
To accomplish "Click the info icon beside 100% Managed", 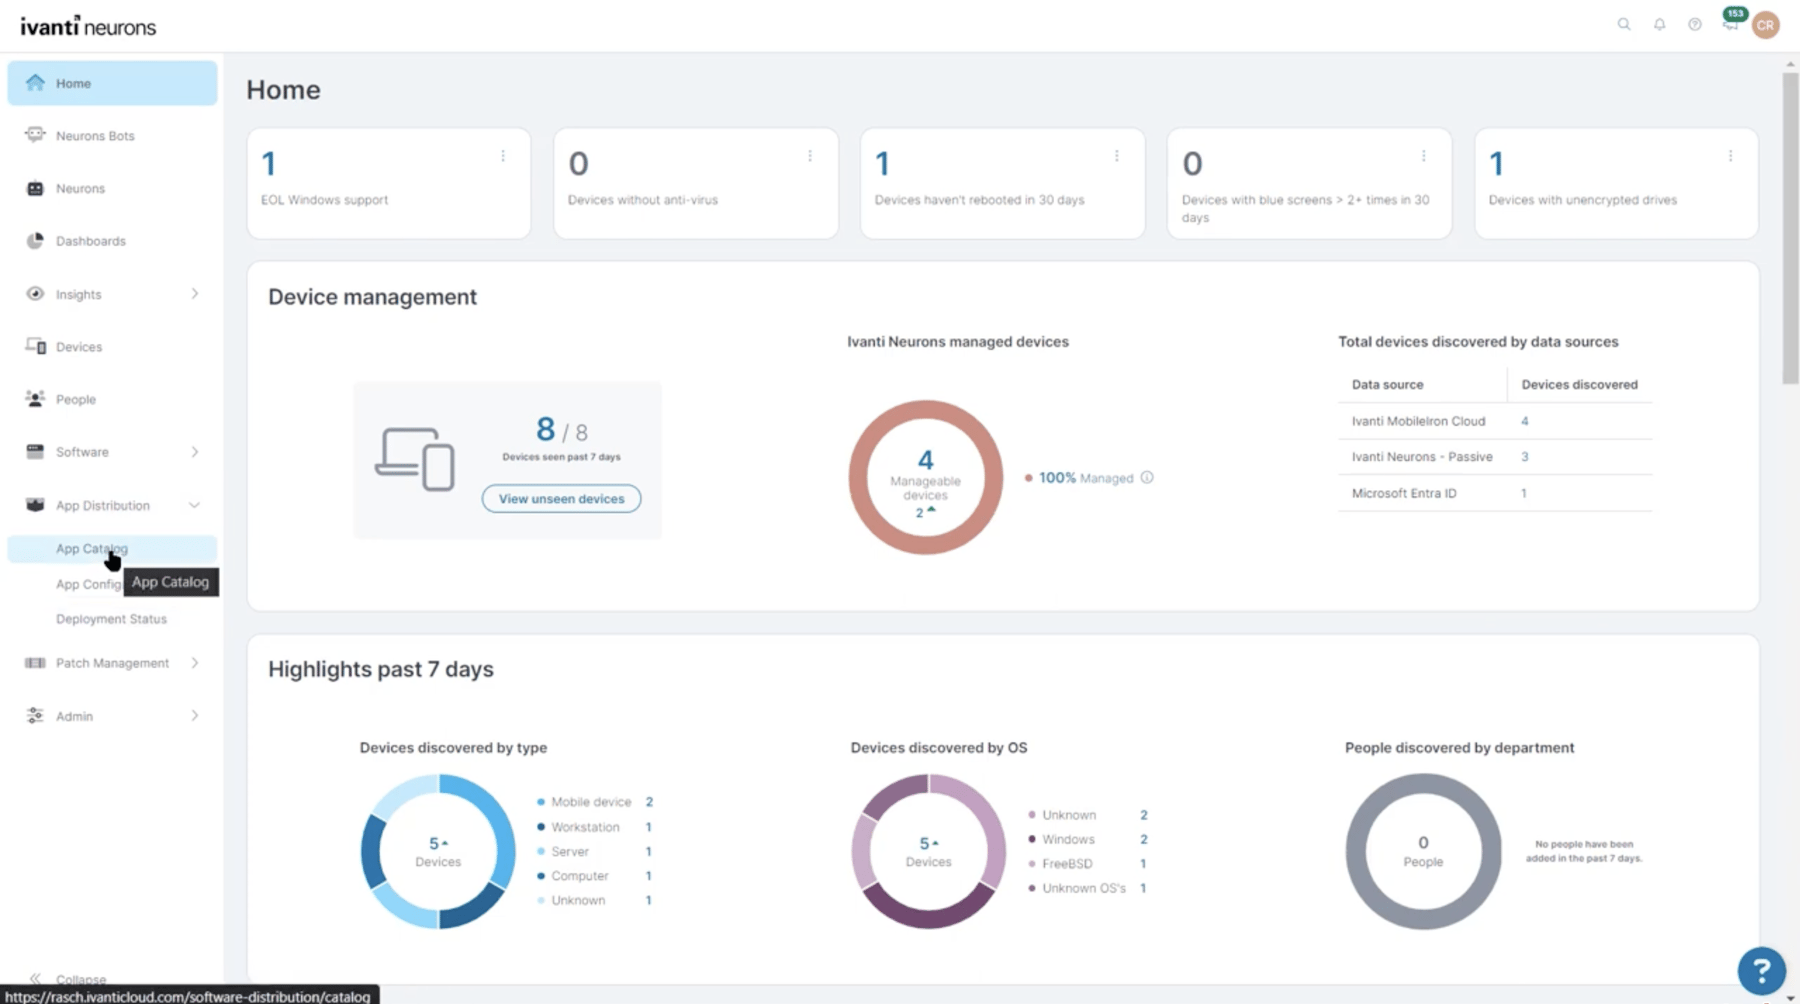I will (1146, 477).
